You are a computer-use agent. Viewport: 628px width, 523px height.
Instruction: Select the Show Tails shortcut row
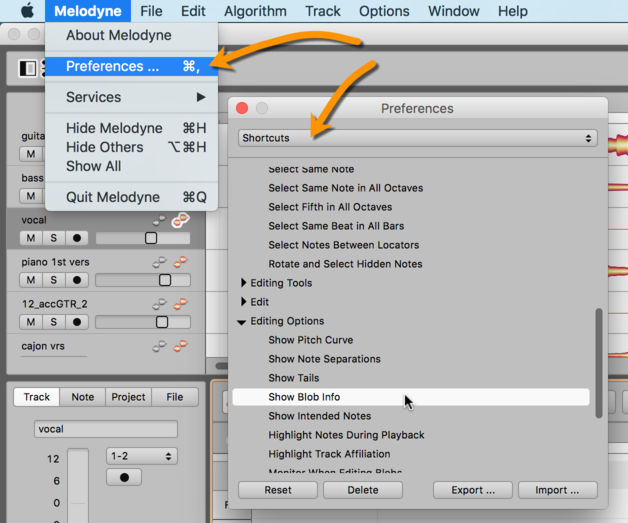(x=411, y=378)
